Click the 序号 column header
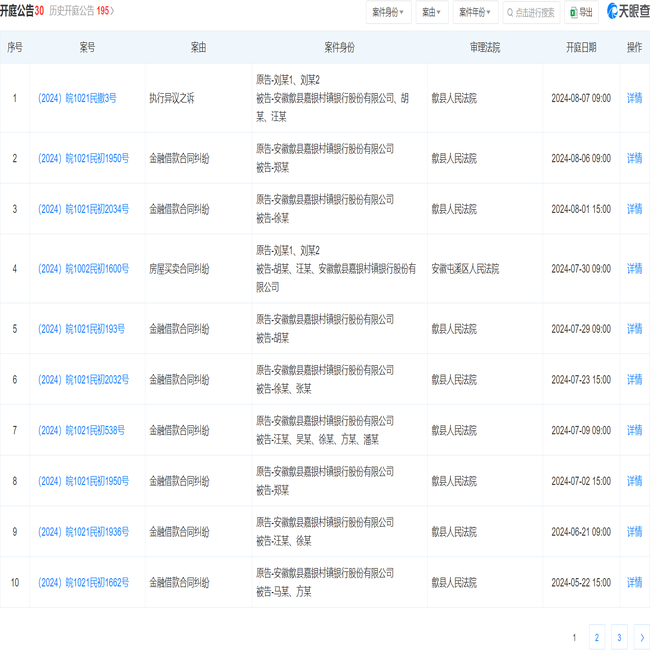This screenshot has height=650, width=650. (15, 48)
